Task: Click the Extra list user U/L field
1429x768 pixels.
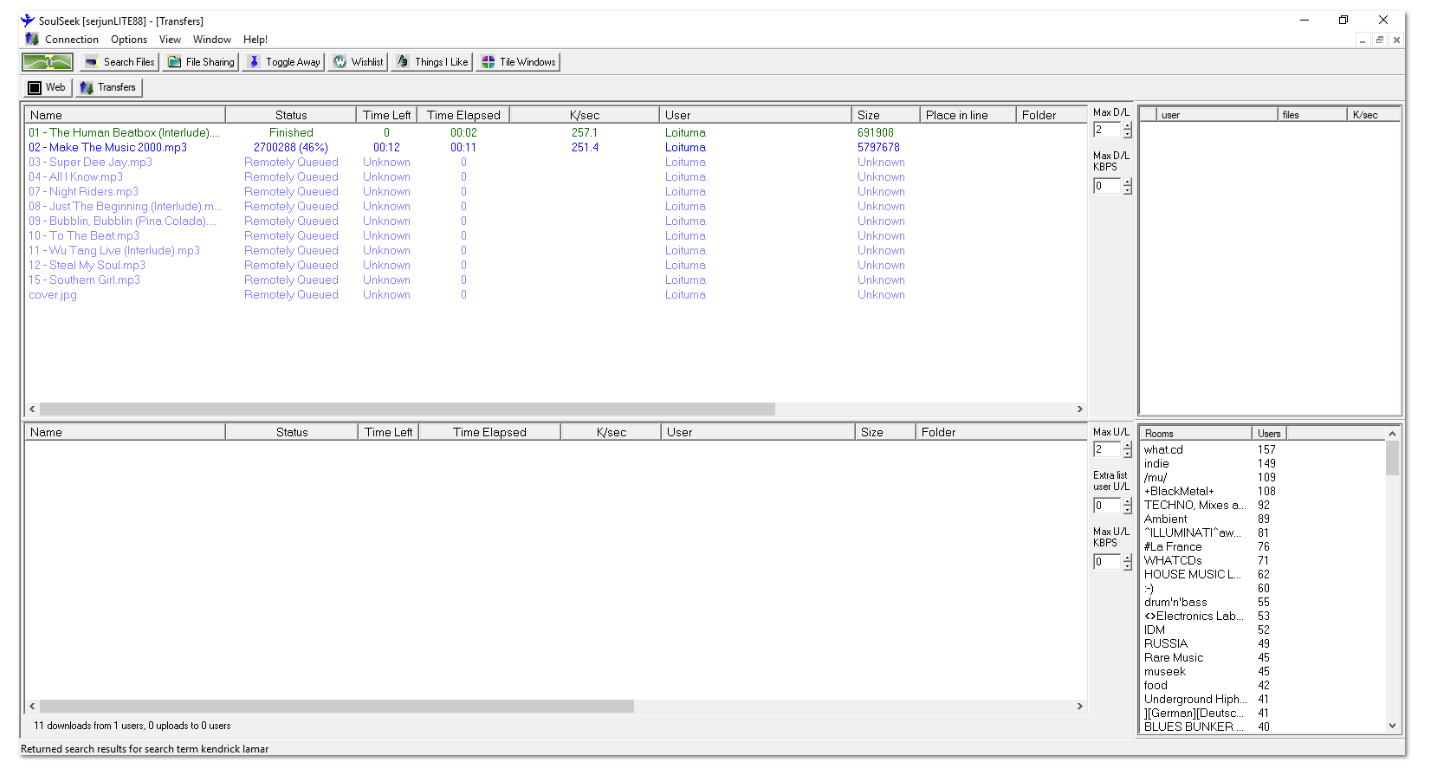Action: [1107, 506]
